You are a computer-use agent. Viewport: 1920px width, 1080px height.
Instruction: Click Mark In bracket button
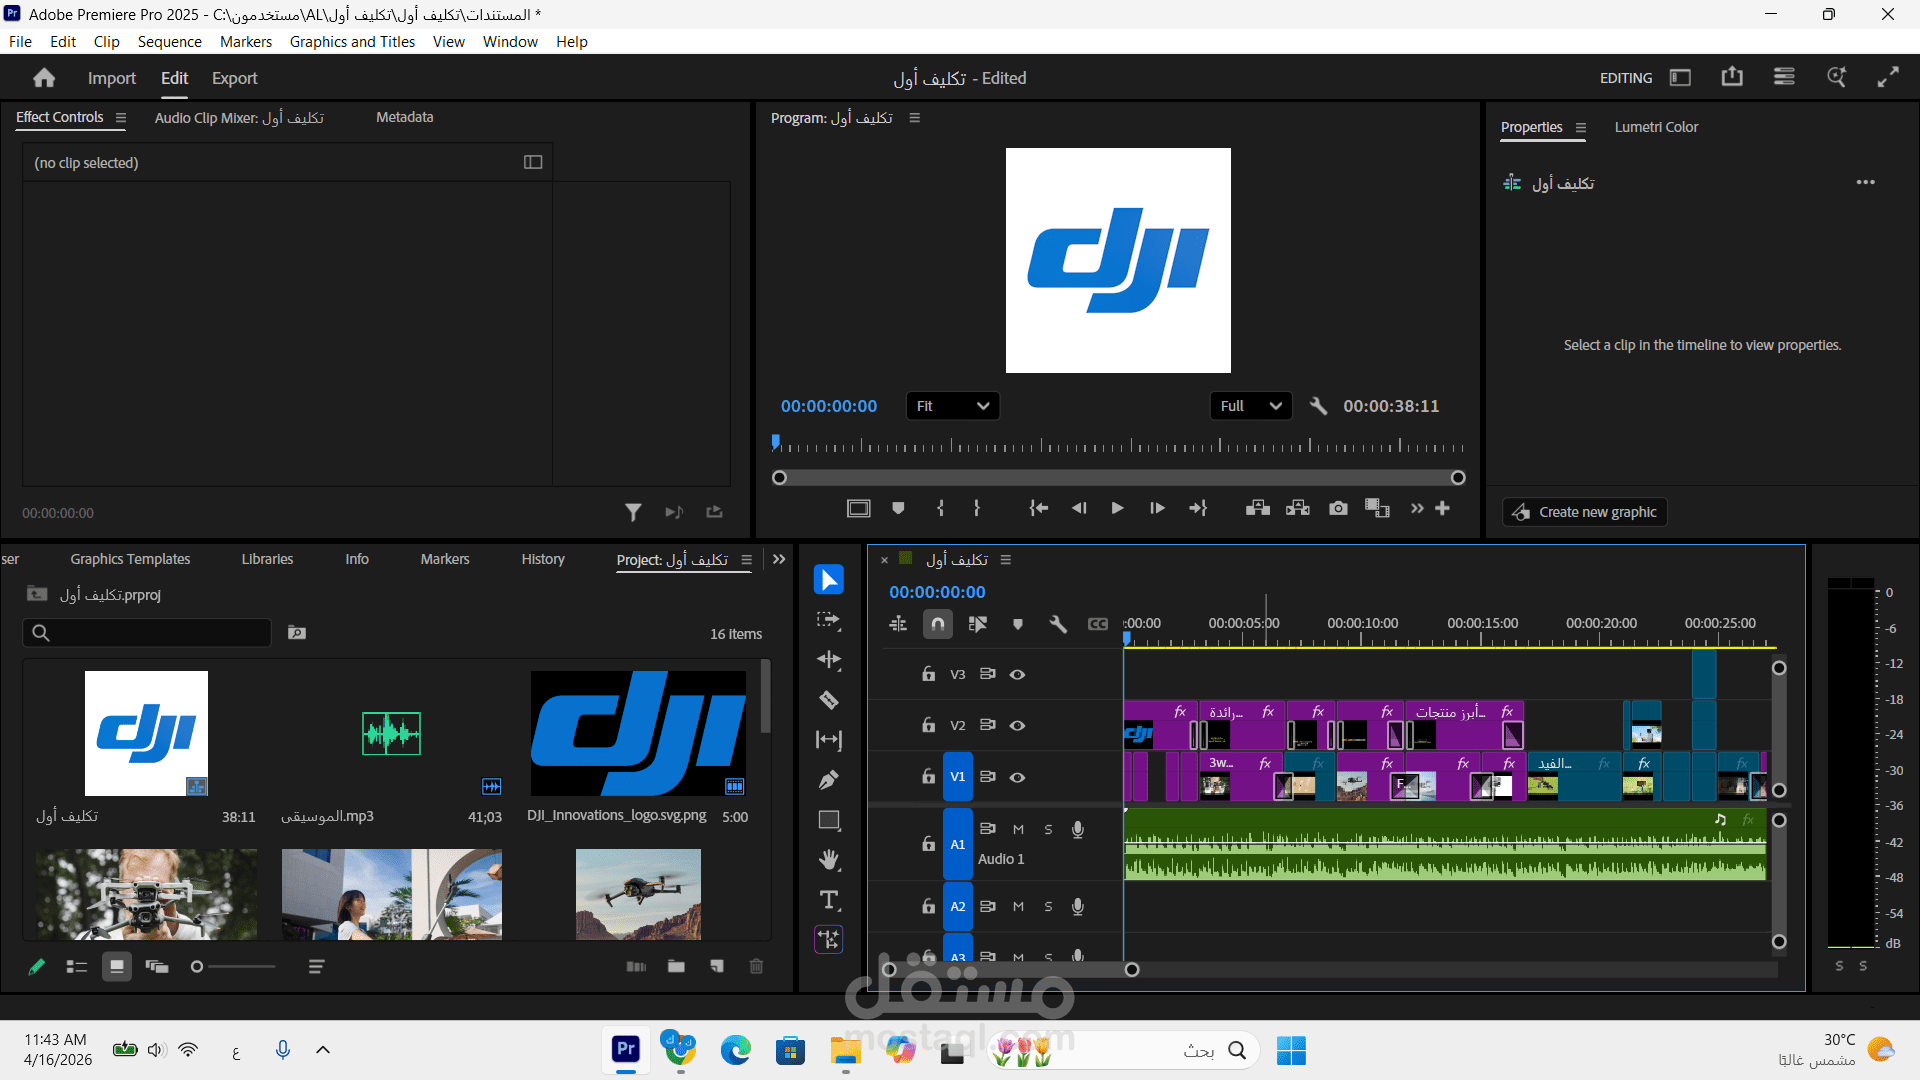[940, 509]
